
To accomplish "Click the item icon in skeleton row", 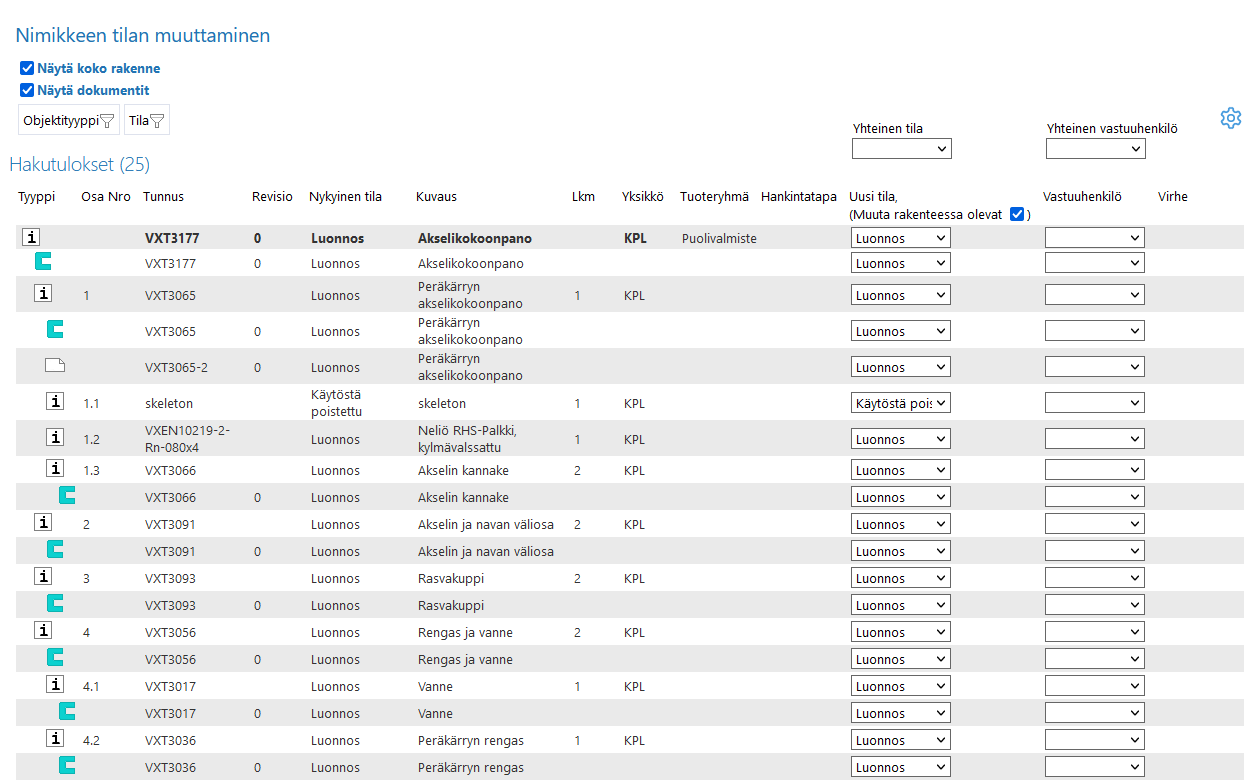I will (x=55, y=402).
